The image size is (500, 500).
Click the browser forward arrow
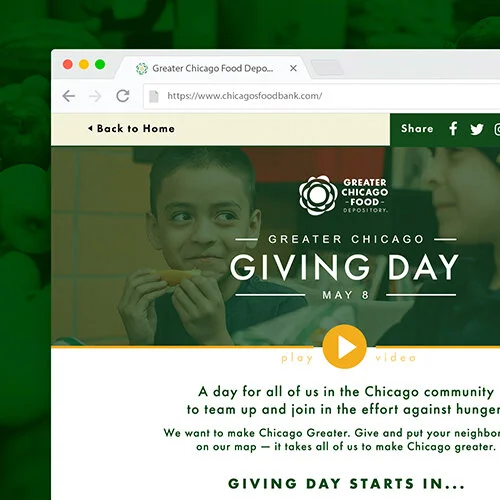(96, 96)
